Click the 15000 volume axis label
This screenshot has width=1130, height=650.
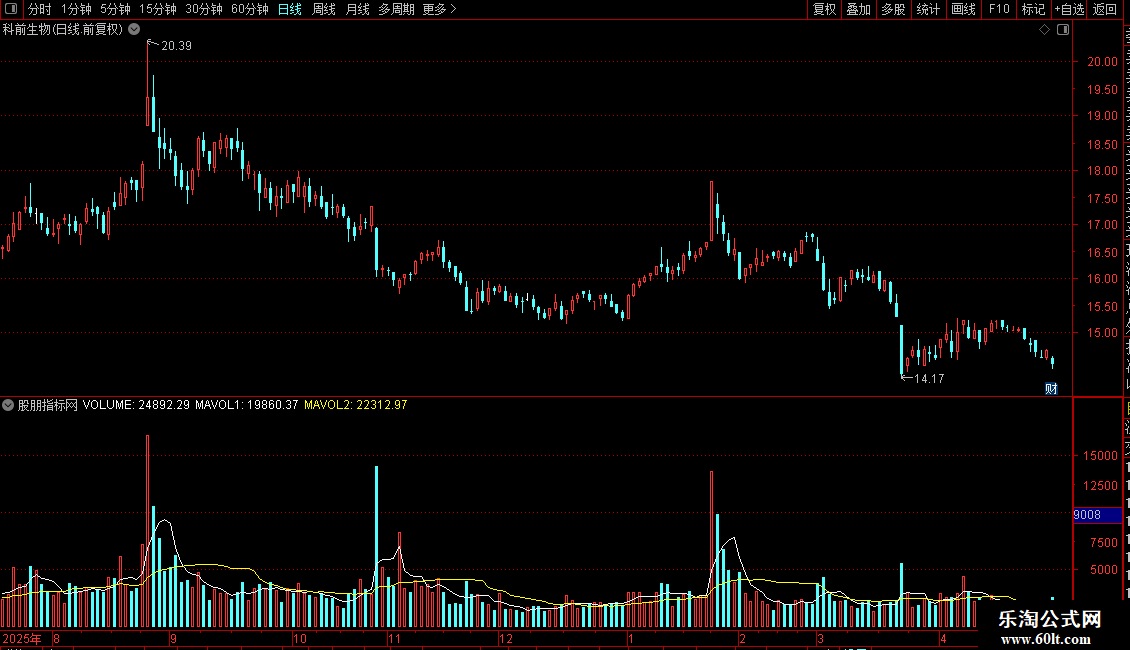1100,455
